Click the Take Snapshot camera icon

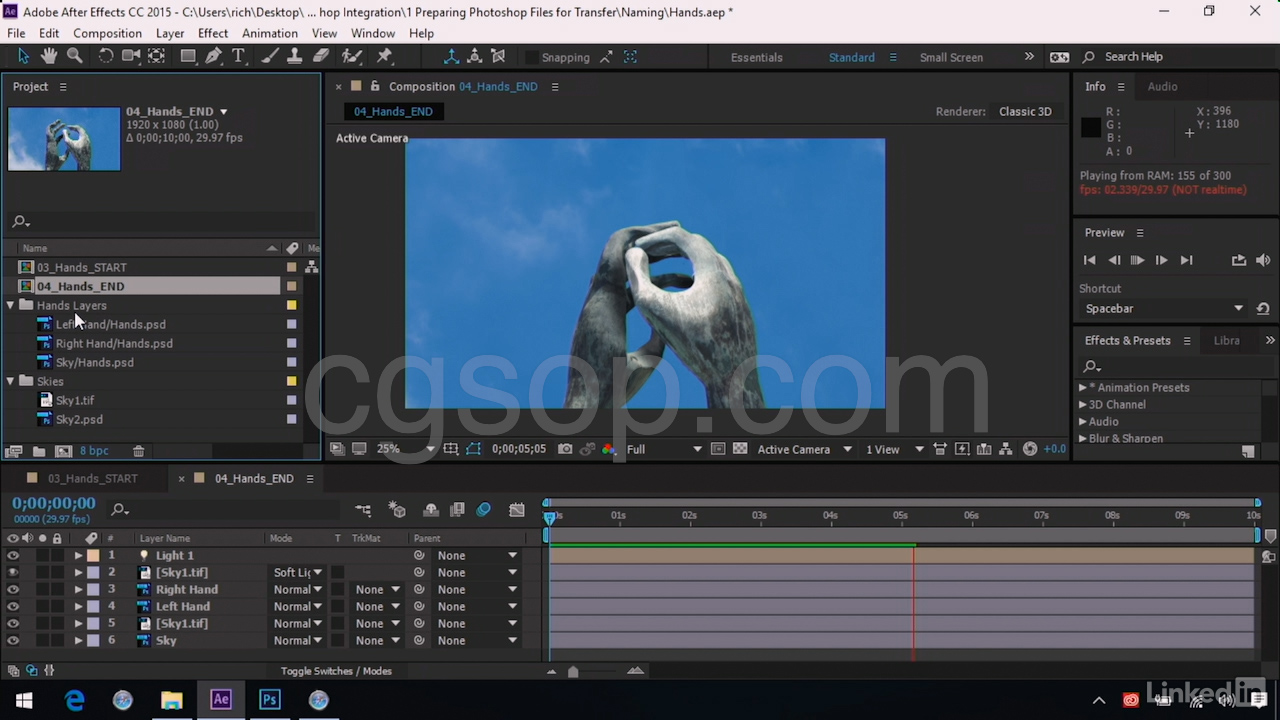point(565,449)
